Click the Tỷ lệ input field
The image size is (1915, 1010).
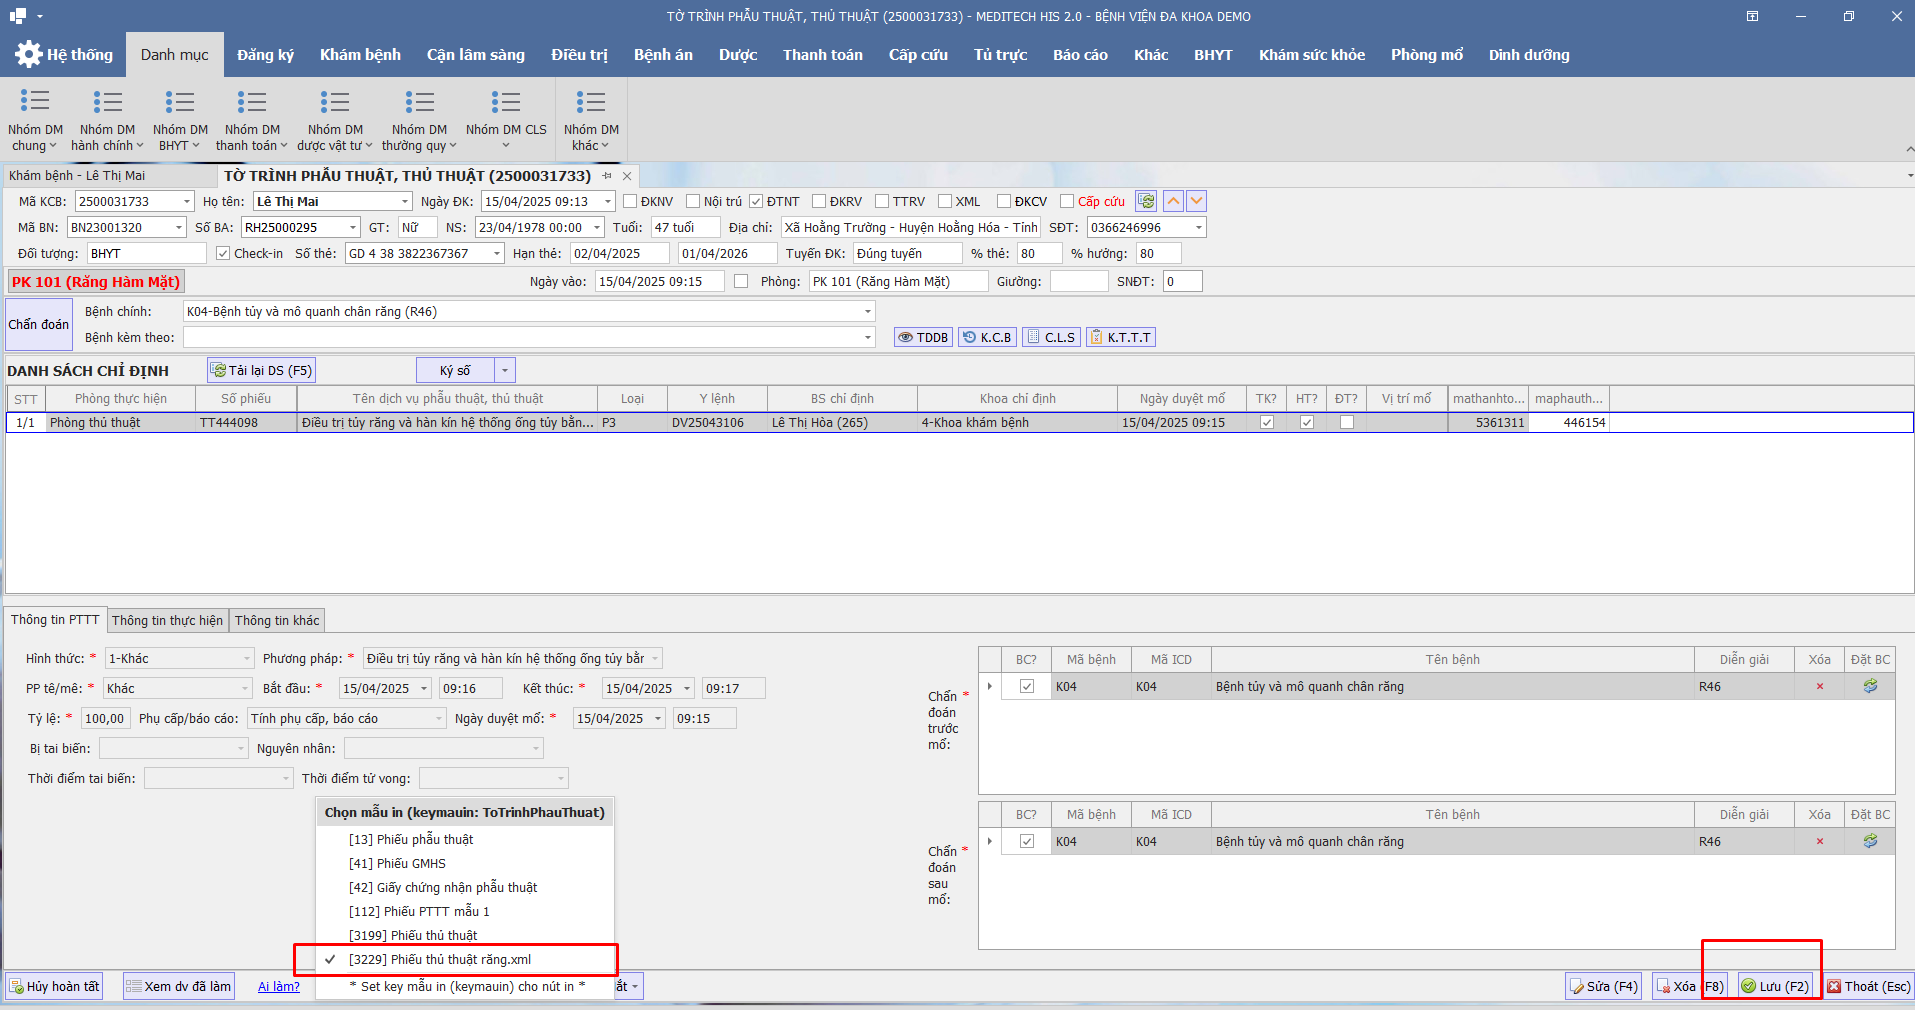pos(104,719)
